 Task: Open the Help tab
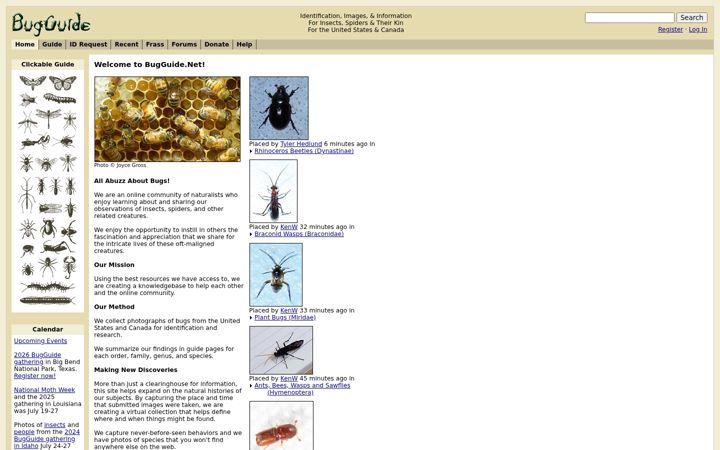click(244, 45)
